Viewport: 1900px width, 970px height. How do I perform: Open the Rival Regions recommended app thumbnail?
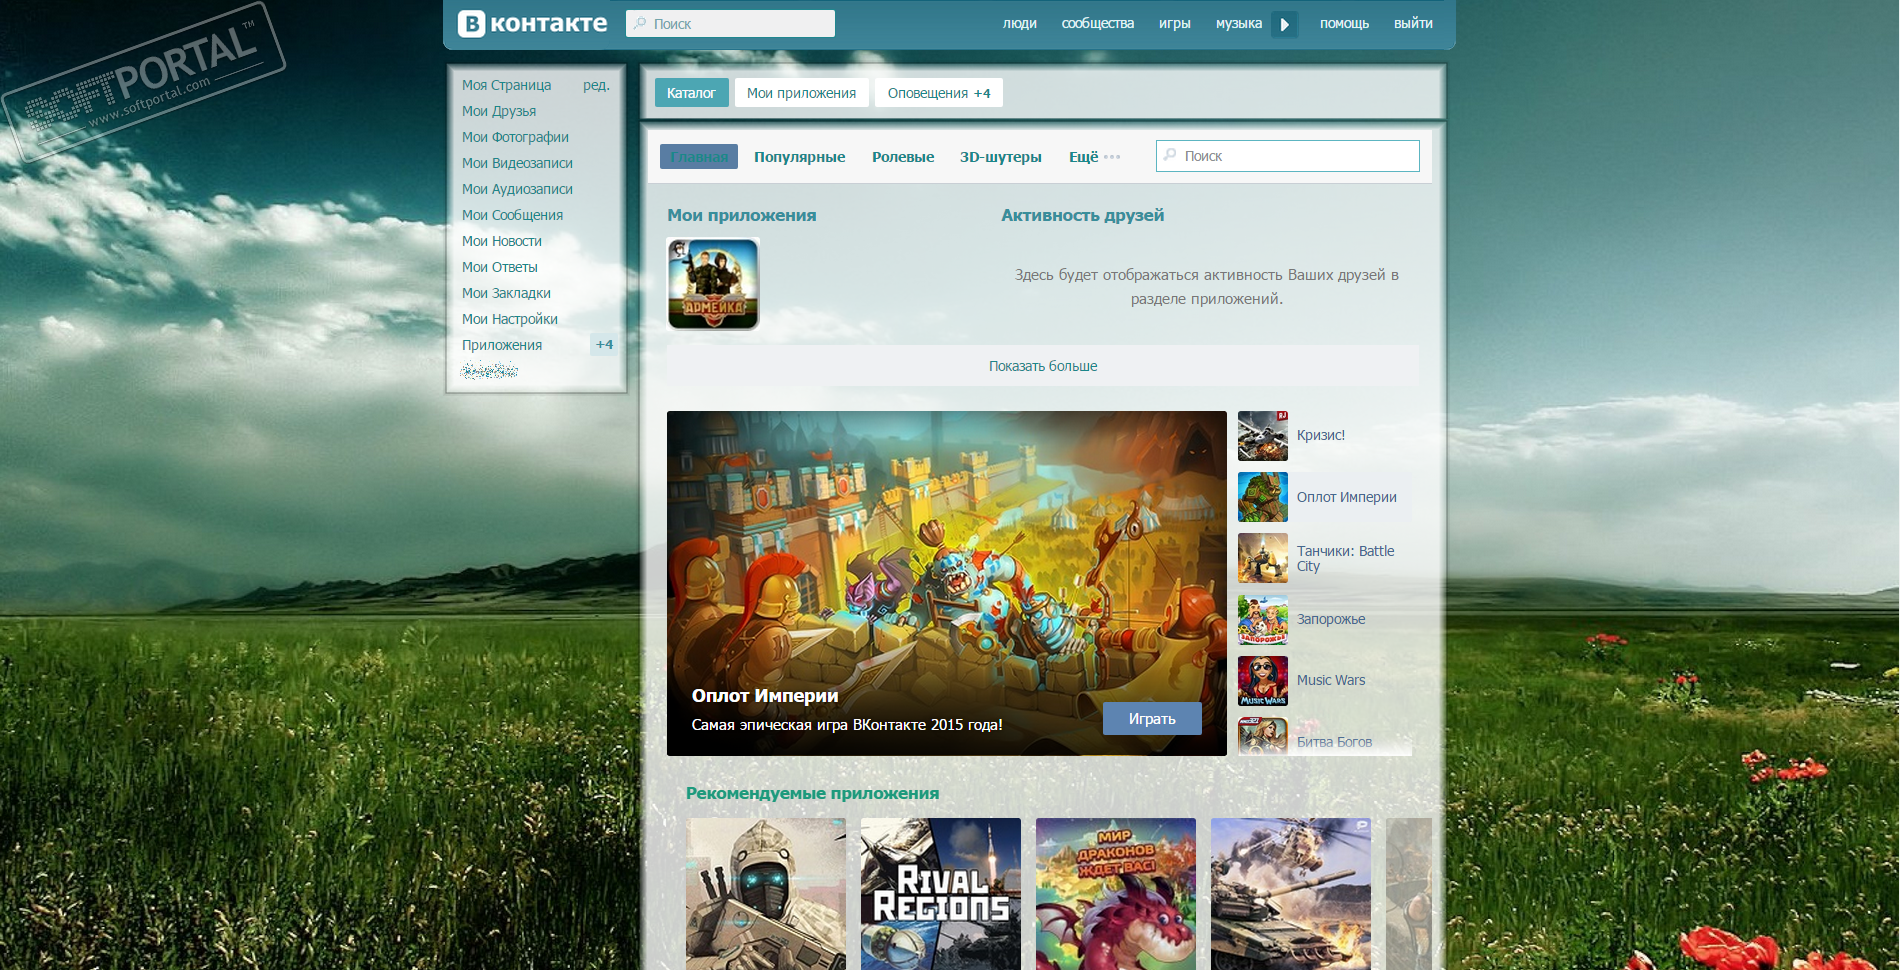coord(941,894)
